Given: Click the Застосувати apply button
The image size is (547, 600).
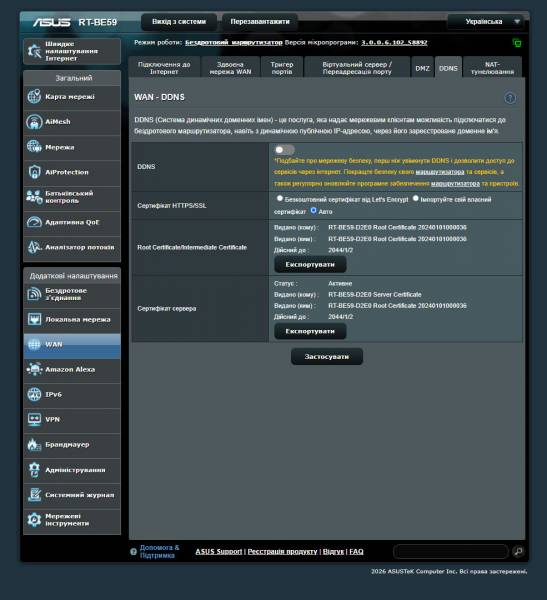Looking at the screenshot, I should click(x=327, y=357).
